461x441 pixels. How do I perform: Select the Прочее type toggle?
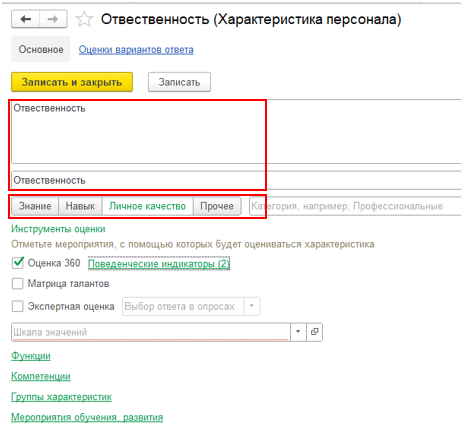coord(217,206)
